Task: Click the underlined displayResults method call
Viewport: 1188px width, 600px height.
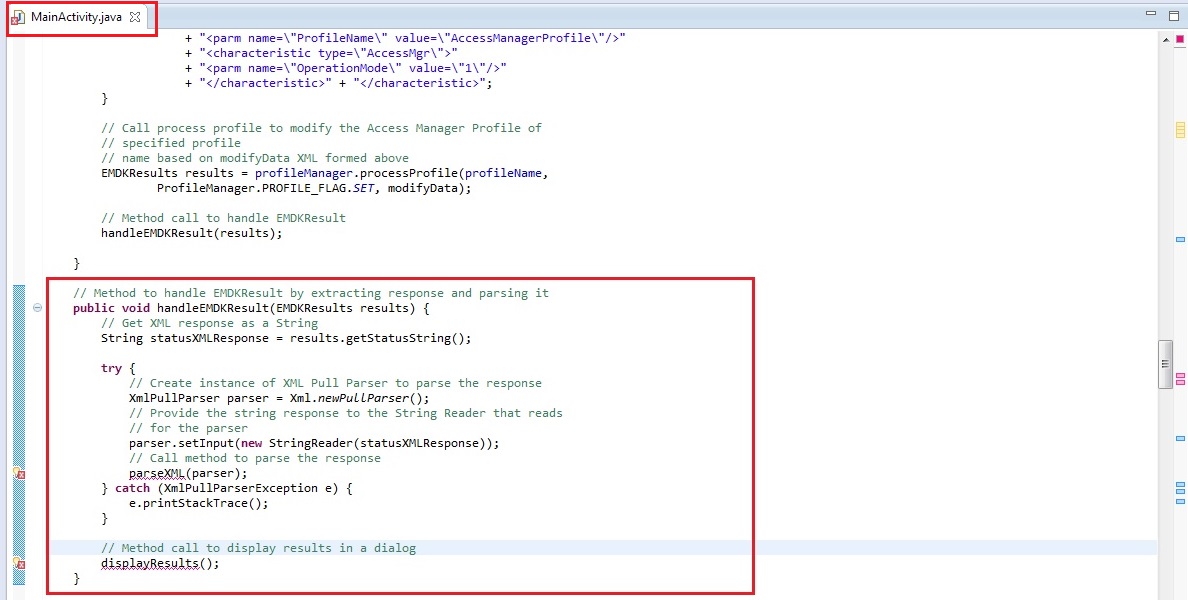Action: [x=149, y=563]
